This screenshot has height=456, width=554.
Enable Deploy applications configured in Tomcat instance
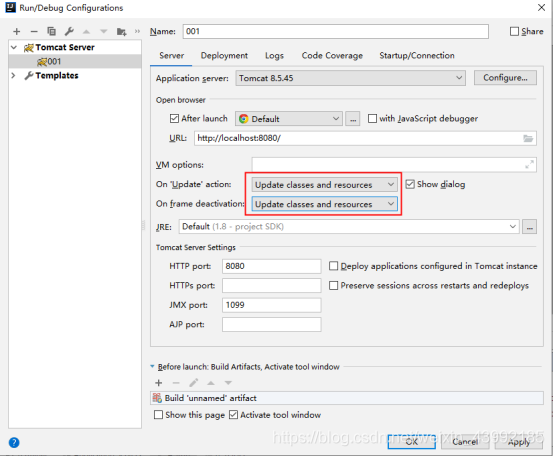click(x=333, y=266)
